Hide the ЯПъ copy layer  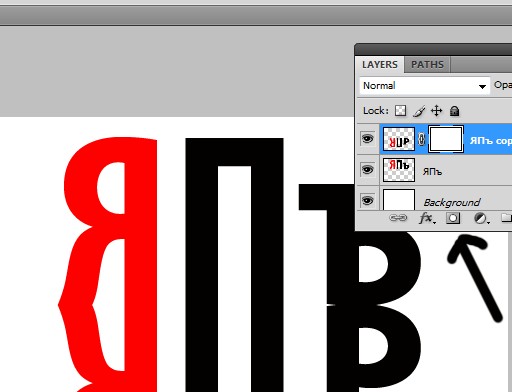(x=367, y=138)
